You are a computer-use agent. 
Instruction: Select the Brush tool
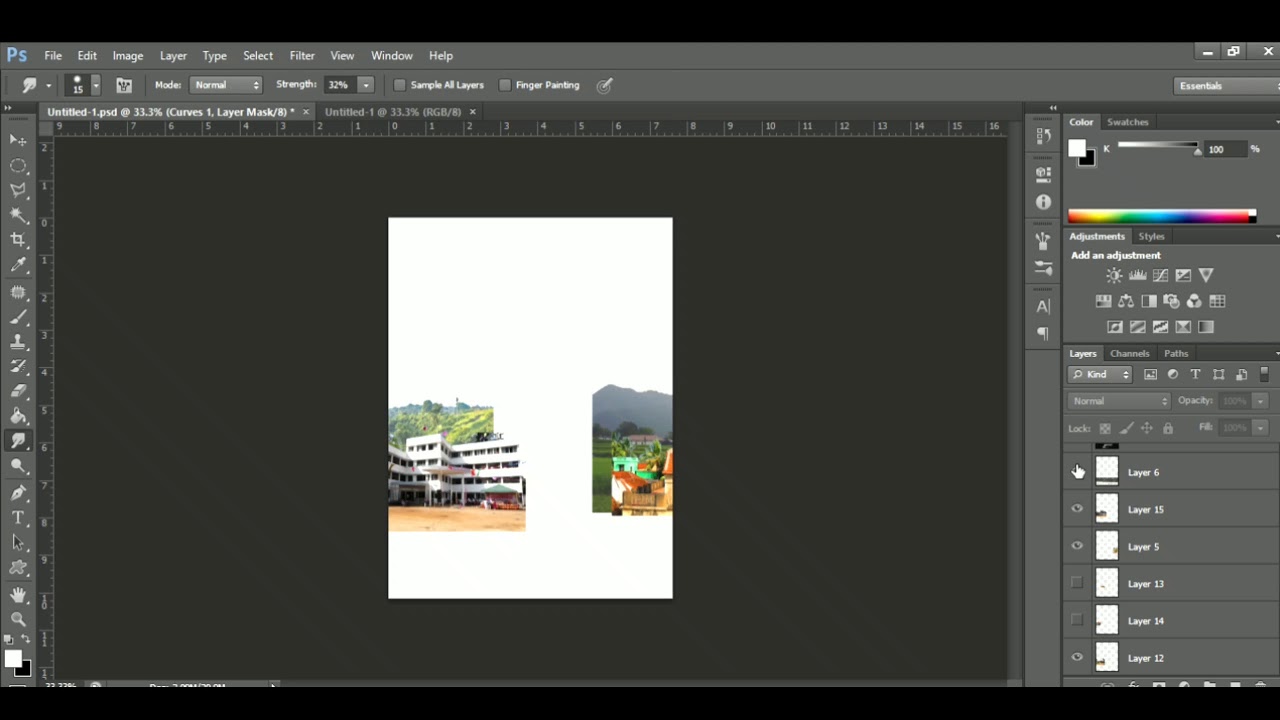18,317
